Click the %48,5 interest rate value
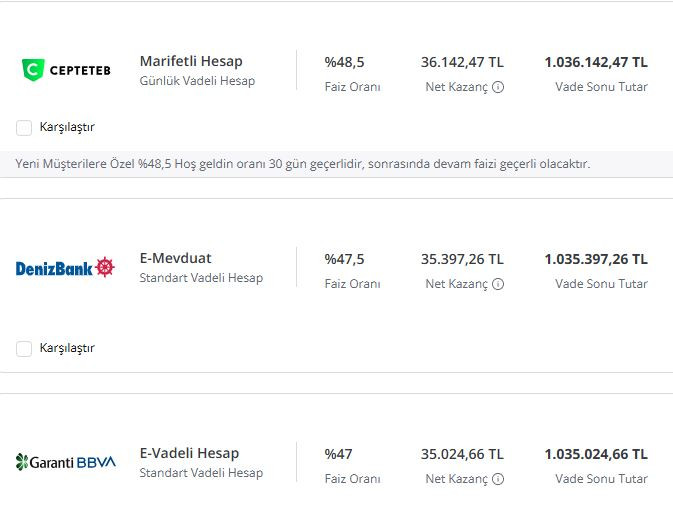673x509 pixels. [x=344, y=62]
